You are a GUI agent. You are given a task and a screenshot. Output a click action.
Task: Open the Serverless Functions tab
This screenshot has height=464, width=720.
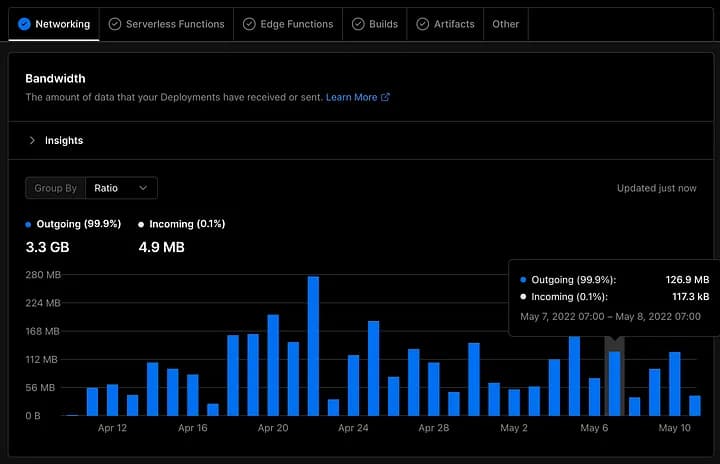click(166, 24)
